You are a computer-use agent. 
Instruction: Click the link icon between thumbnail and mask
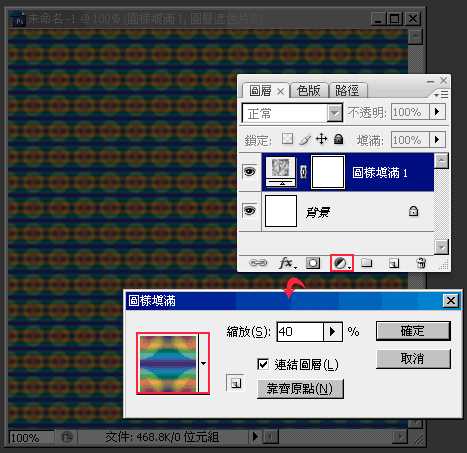[303, 172]
